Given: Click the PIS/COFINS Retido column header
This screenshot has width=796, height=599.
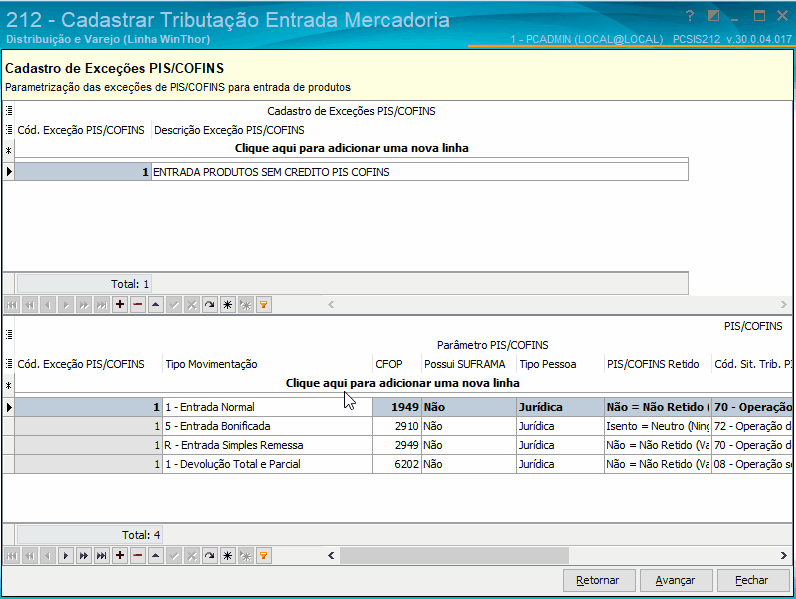Looking at the screenshot, I should 658,364.
